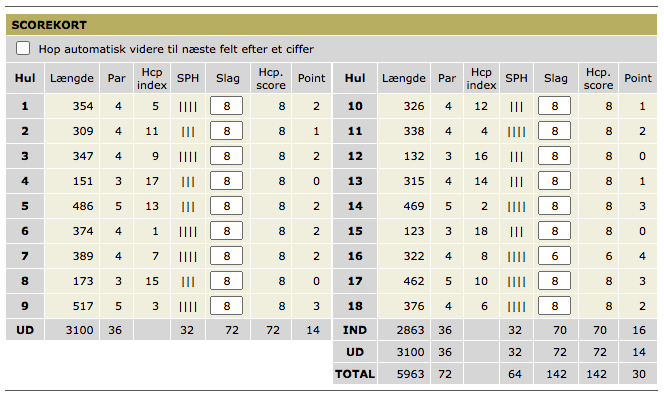Select the Slag input for hole 15
Image resolution: width=664 pixels, height=397 pixels.
click(554, 231)
